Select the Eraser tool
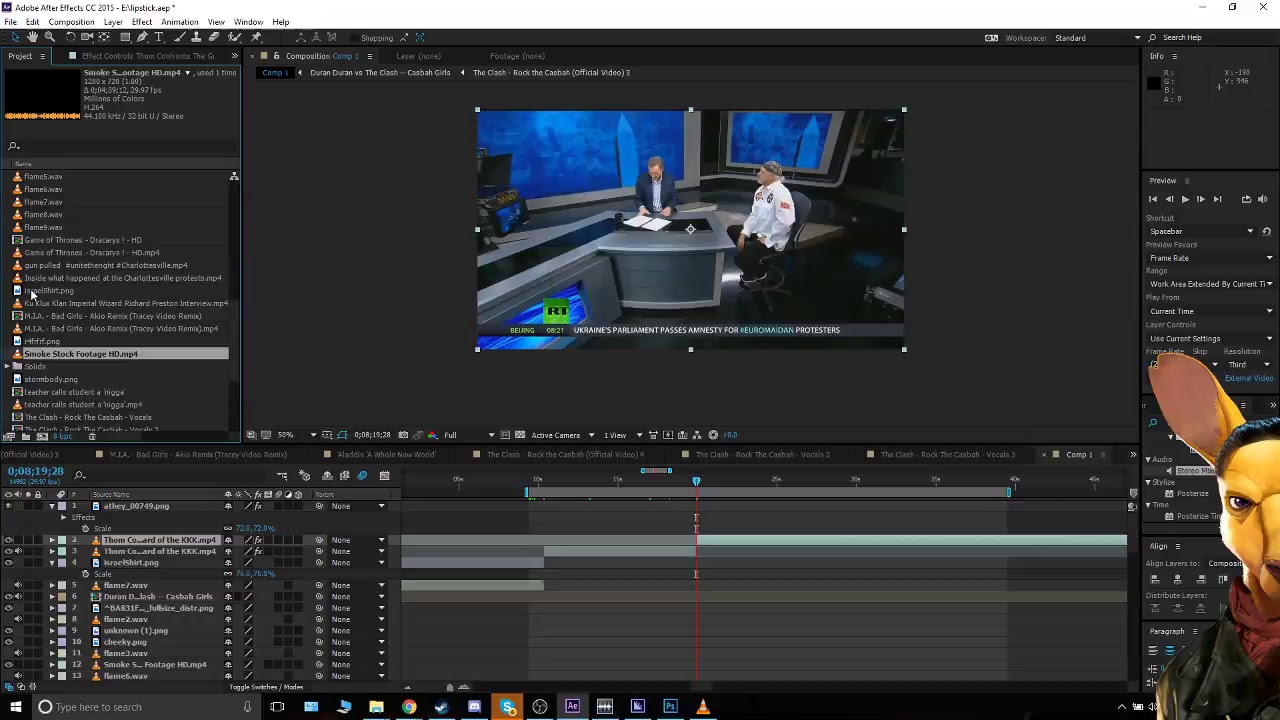This screenshot has width=1280, height=720. click(214, 37)
